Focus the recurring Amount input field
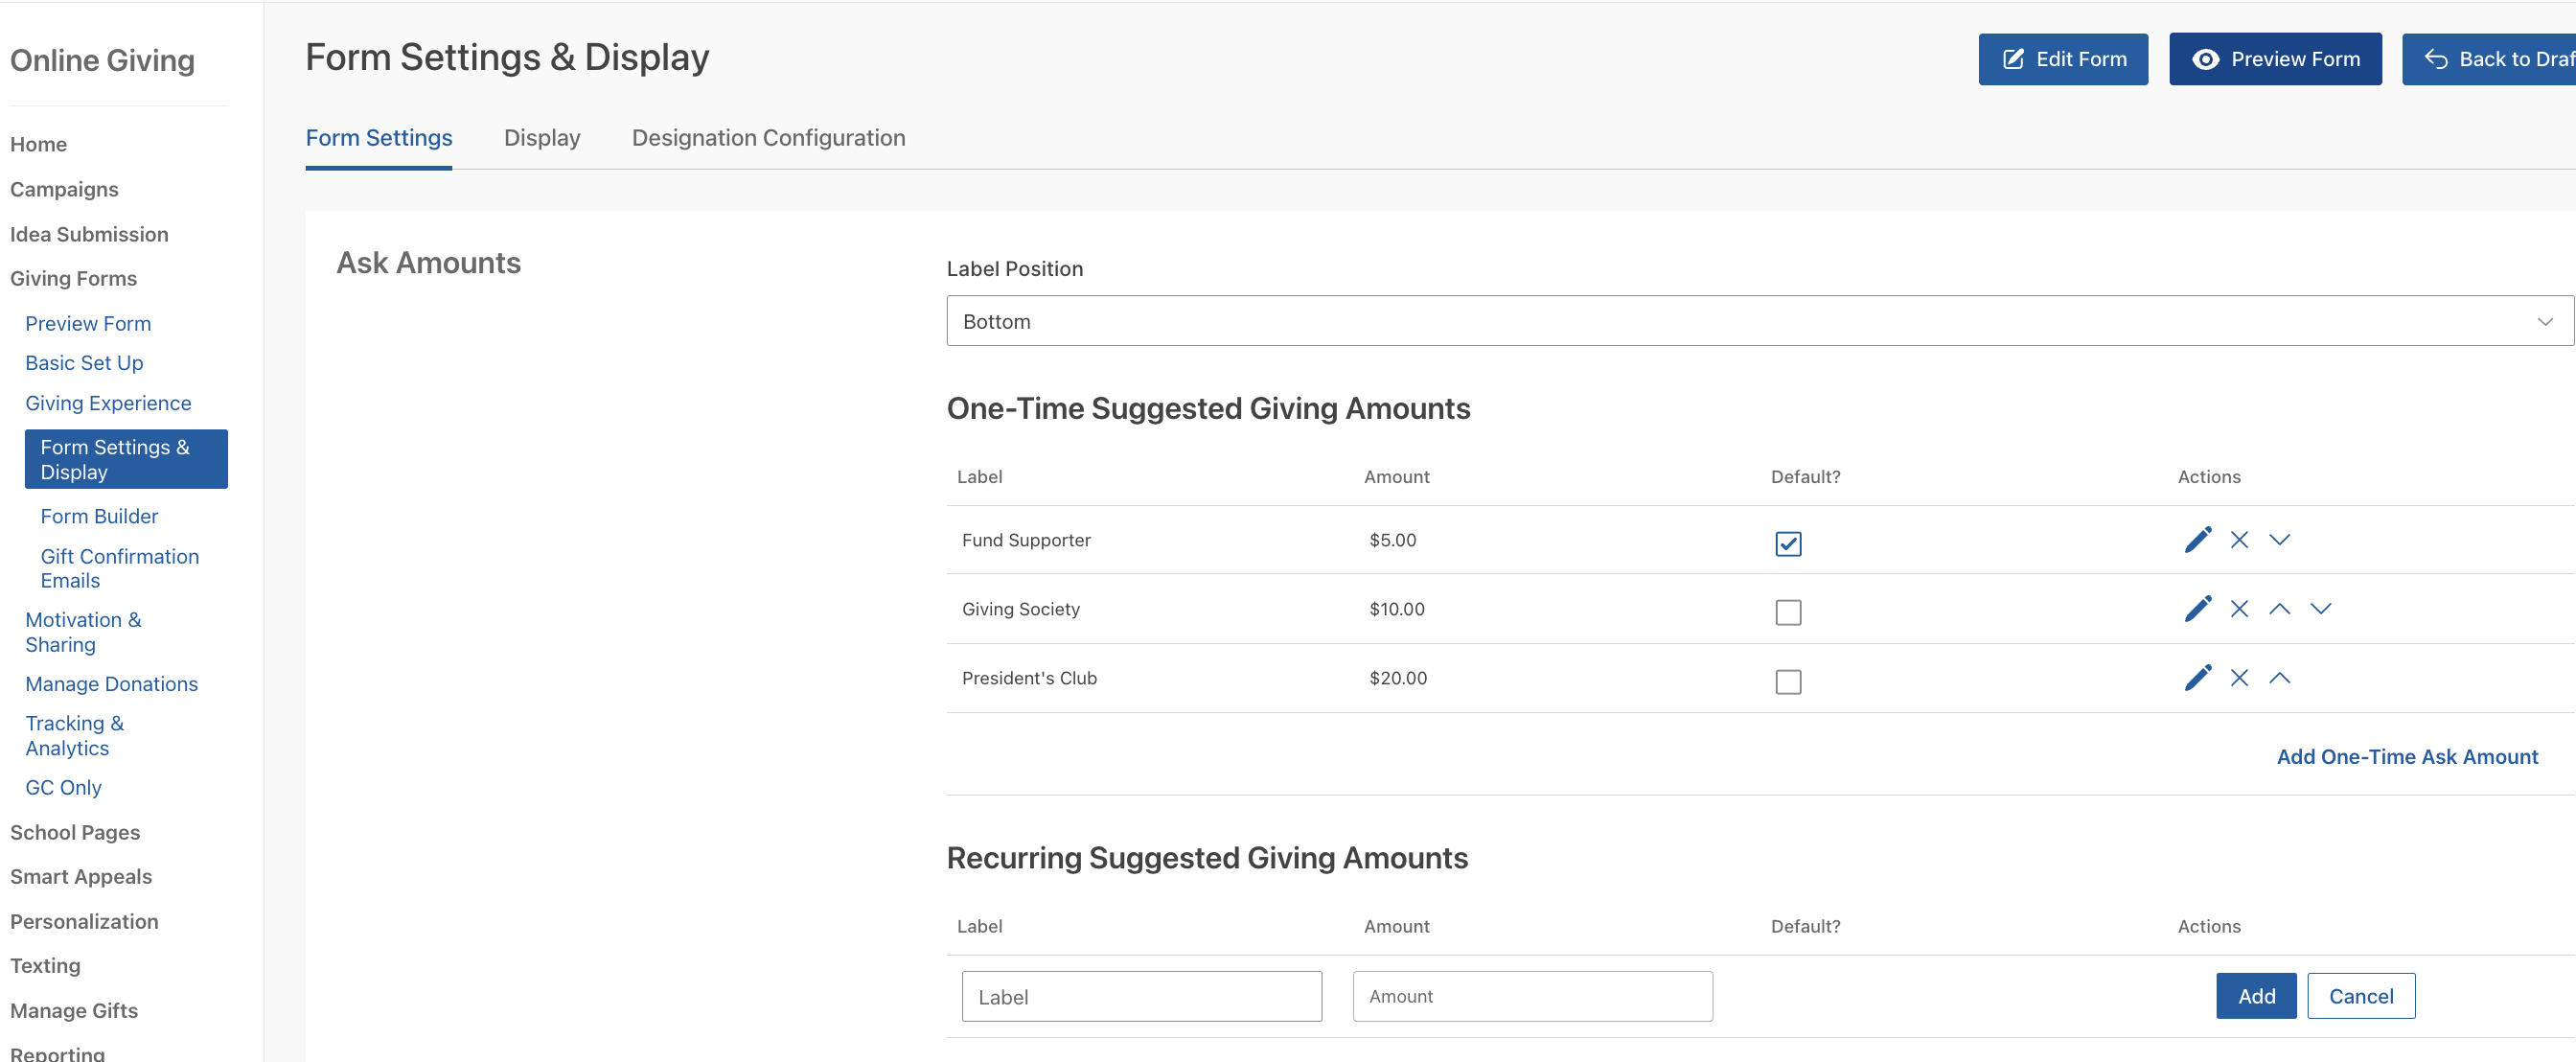 [x=1532, y=996]
